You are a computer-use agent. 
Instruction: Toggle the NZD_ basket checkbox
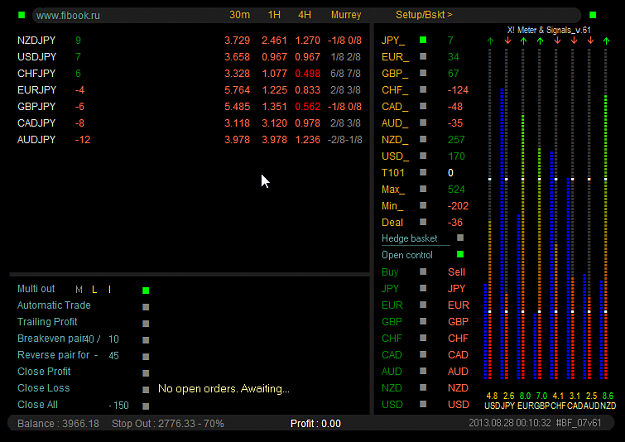coord(423,139)
